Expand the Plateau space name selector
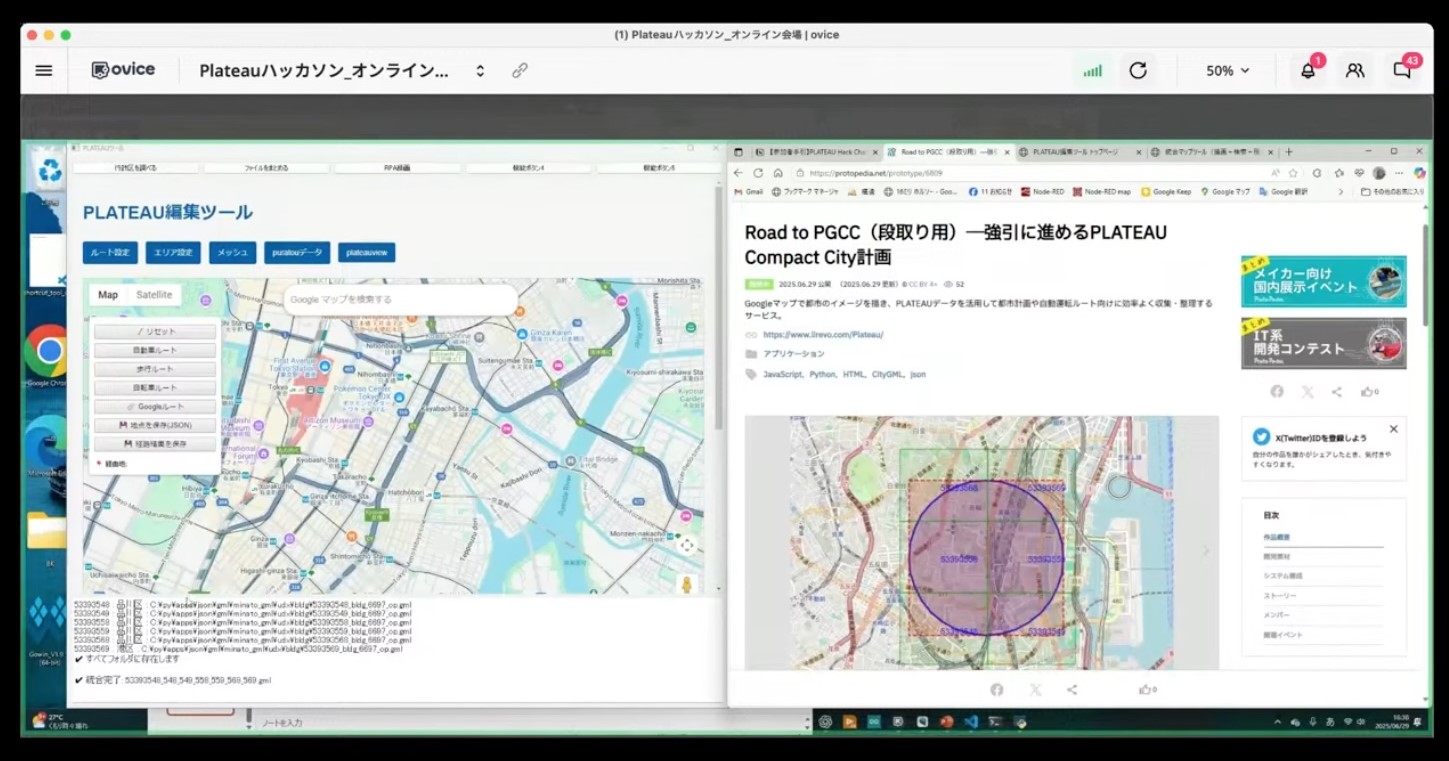The image size is (1449, 761). (480, 71)
